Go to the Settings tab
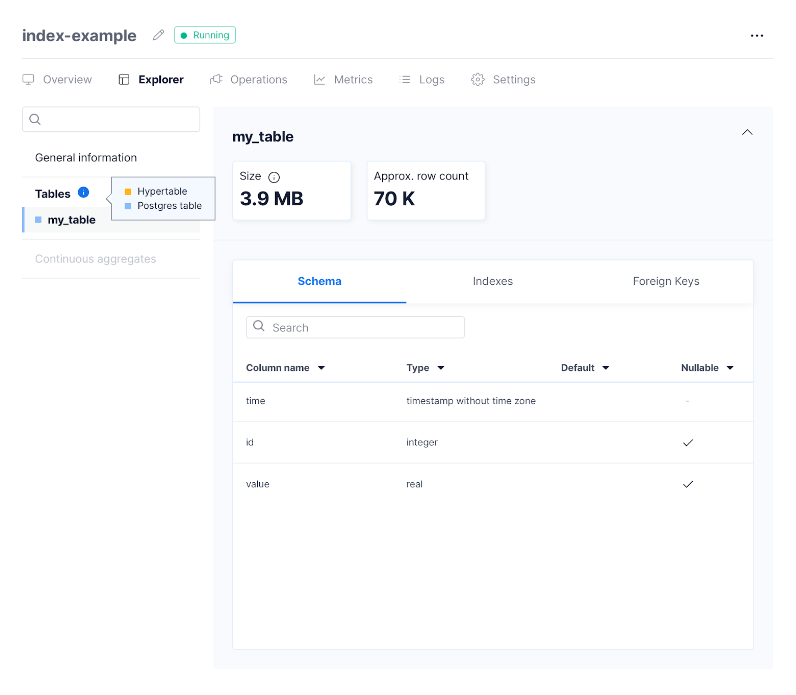Viewport: 796px width, 695px height. [503, 80]
